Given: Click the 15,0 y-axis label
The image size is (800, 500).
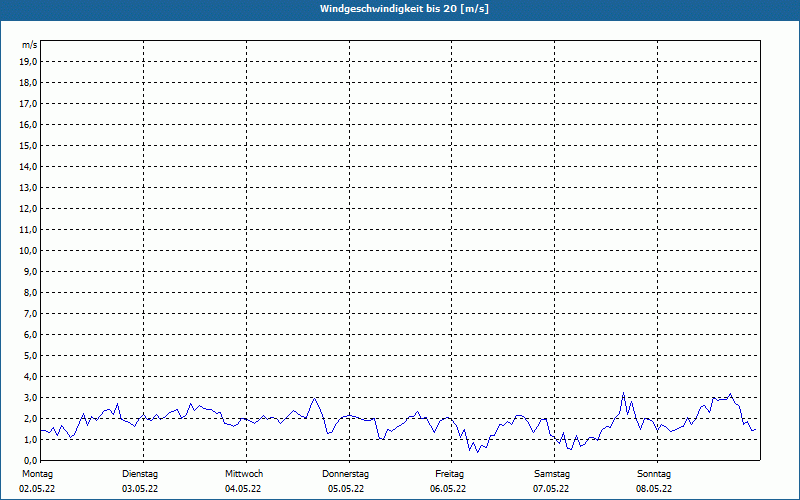Looking at the screenshot, I should pos(29,145).
